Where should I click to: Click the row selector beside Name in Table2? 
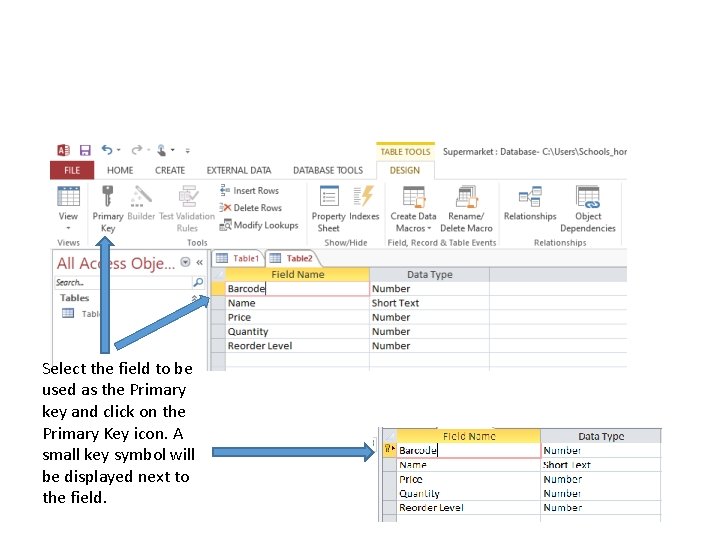click(218, 303)
